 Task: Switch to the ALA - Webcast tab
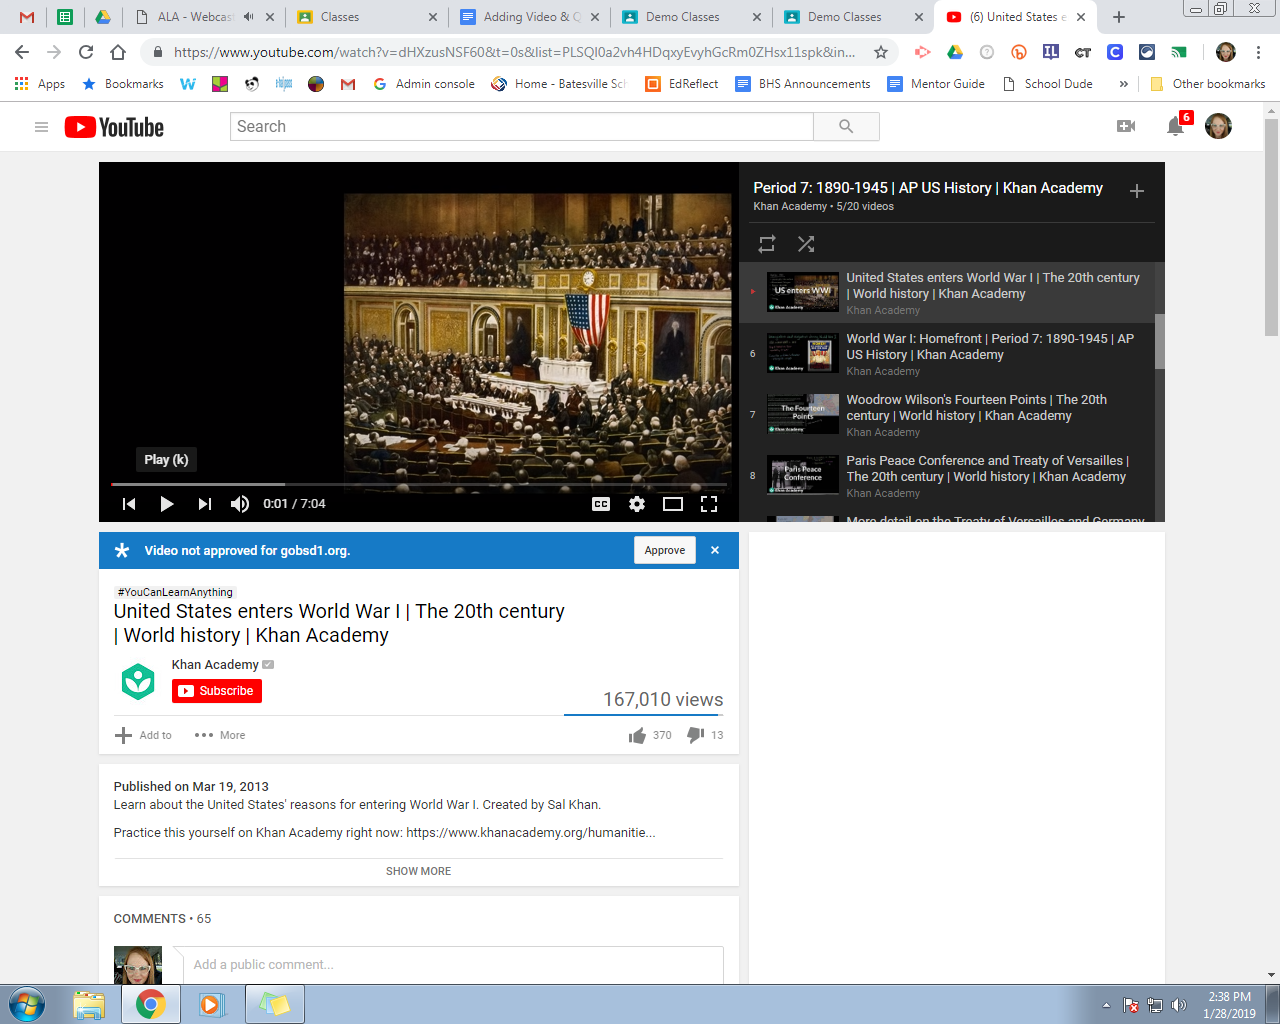pos(203,17)
